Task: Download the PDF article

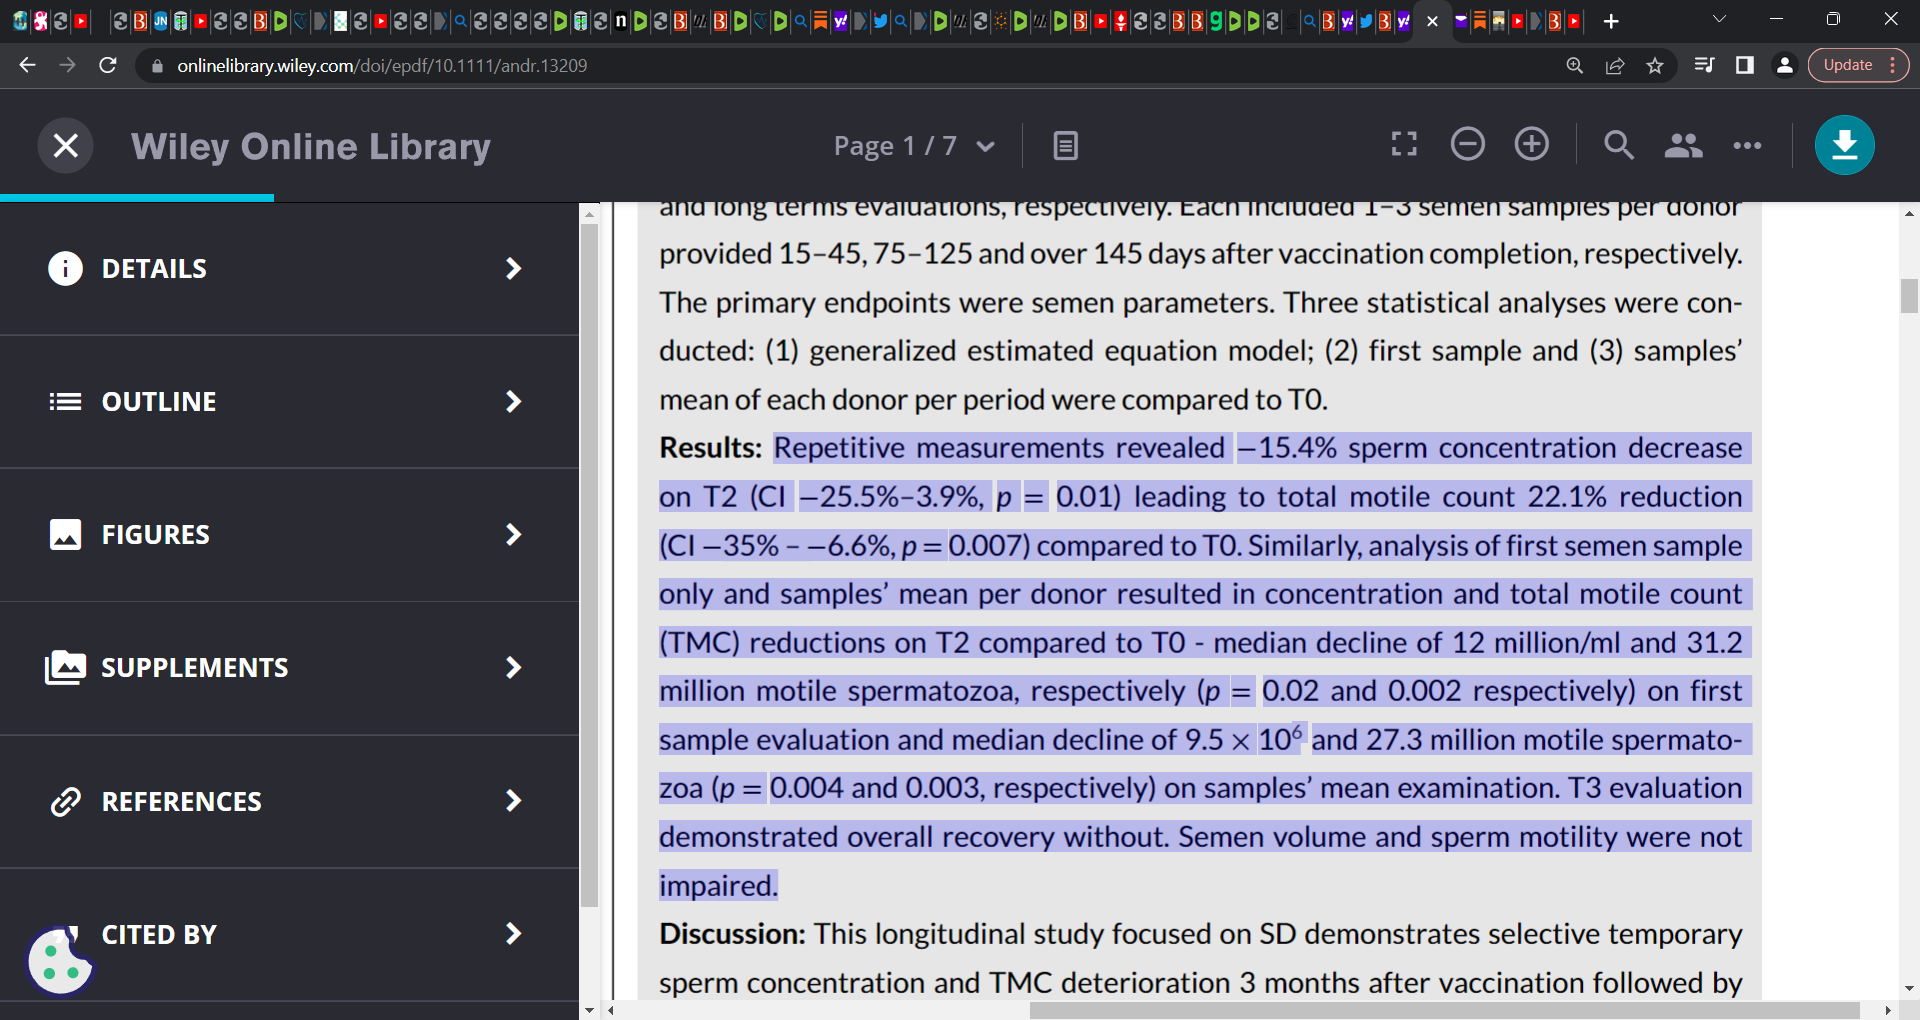Action: [1845, 145]
